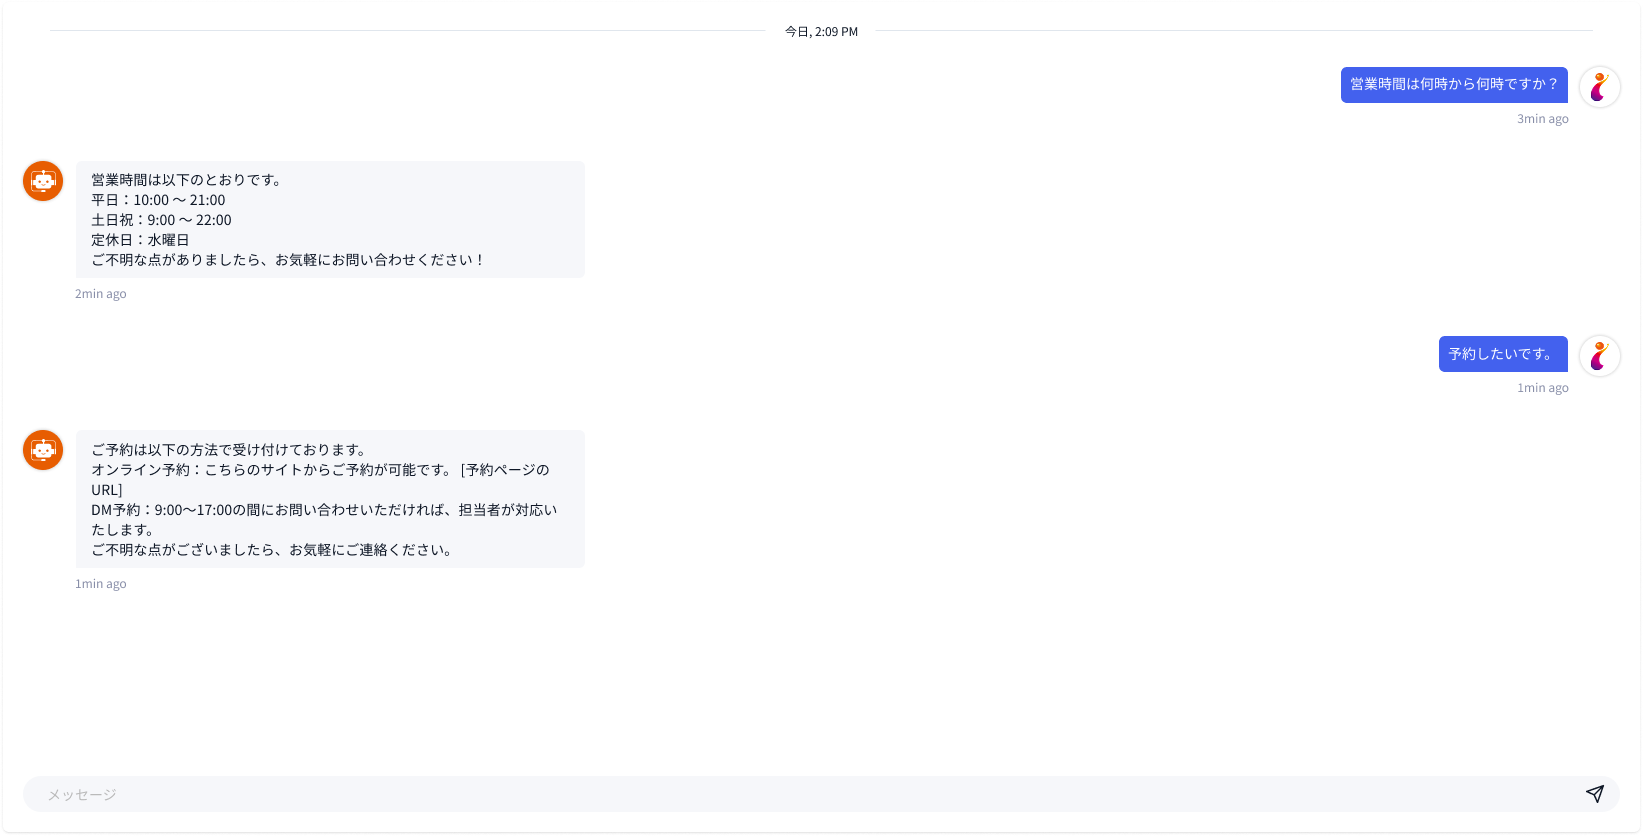This screenshot has width=1643, height=836.
Task: Select the 営業時間は何時から何時ですか？ message bubble
Action: click(1453, 85)
